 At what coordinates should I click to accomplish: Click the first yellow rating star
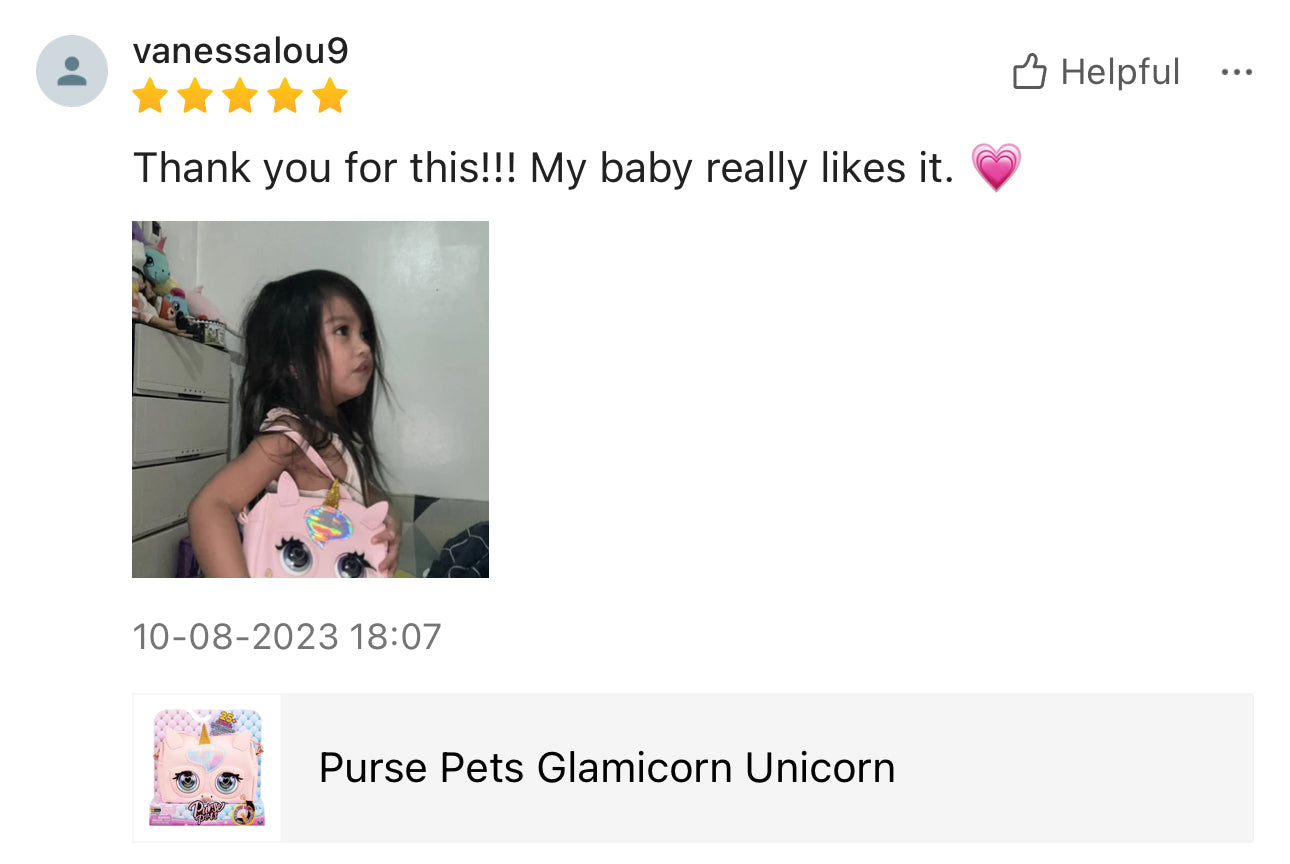pyautogui.click(x=150, y=97)
